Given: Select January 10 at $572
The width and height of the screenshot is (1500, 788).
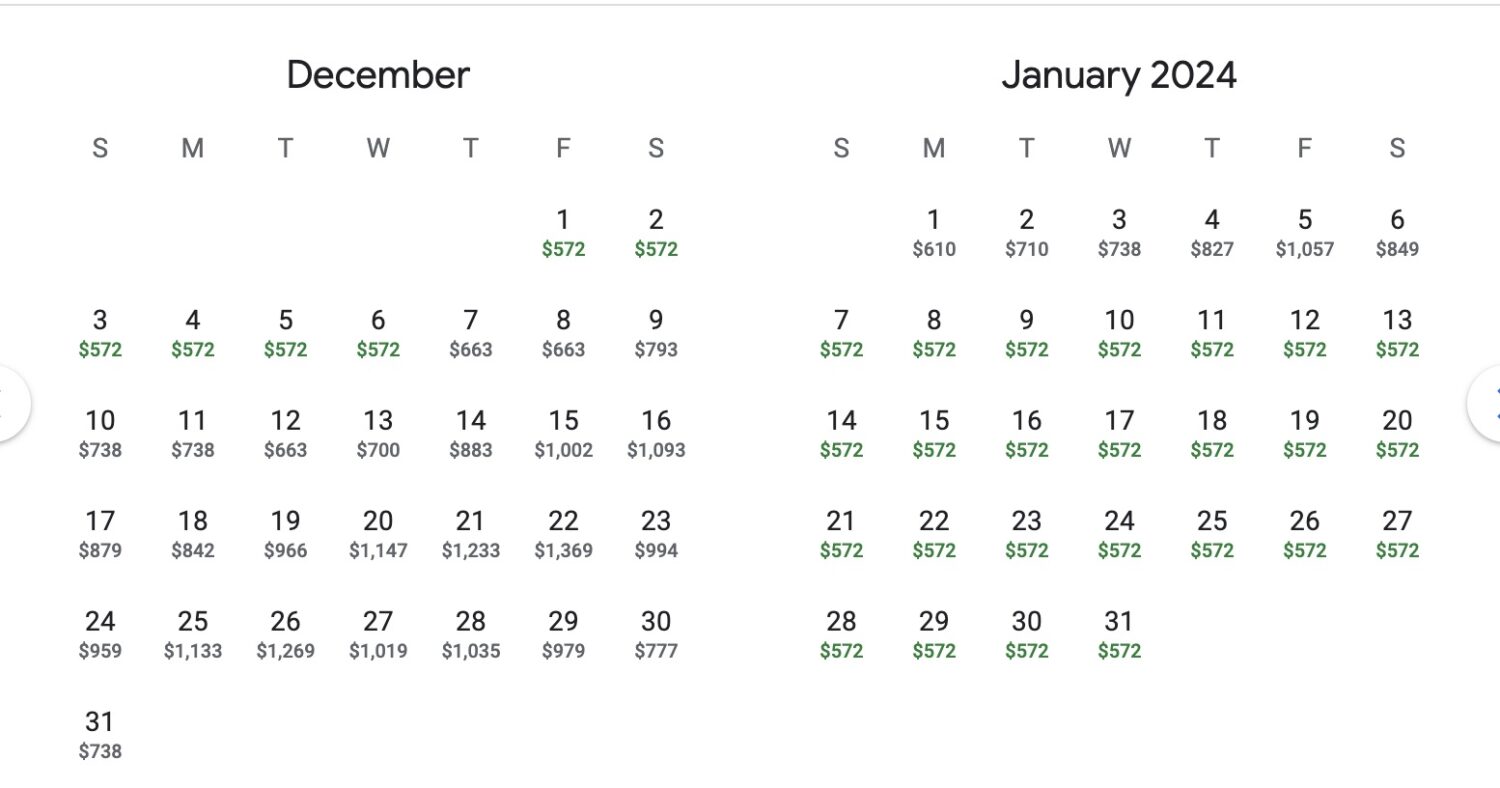Looking at the screenshot, I should (x=1119, y=333).
